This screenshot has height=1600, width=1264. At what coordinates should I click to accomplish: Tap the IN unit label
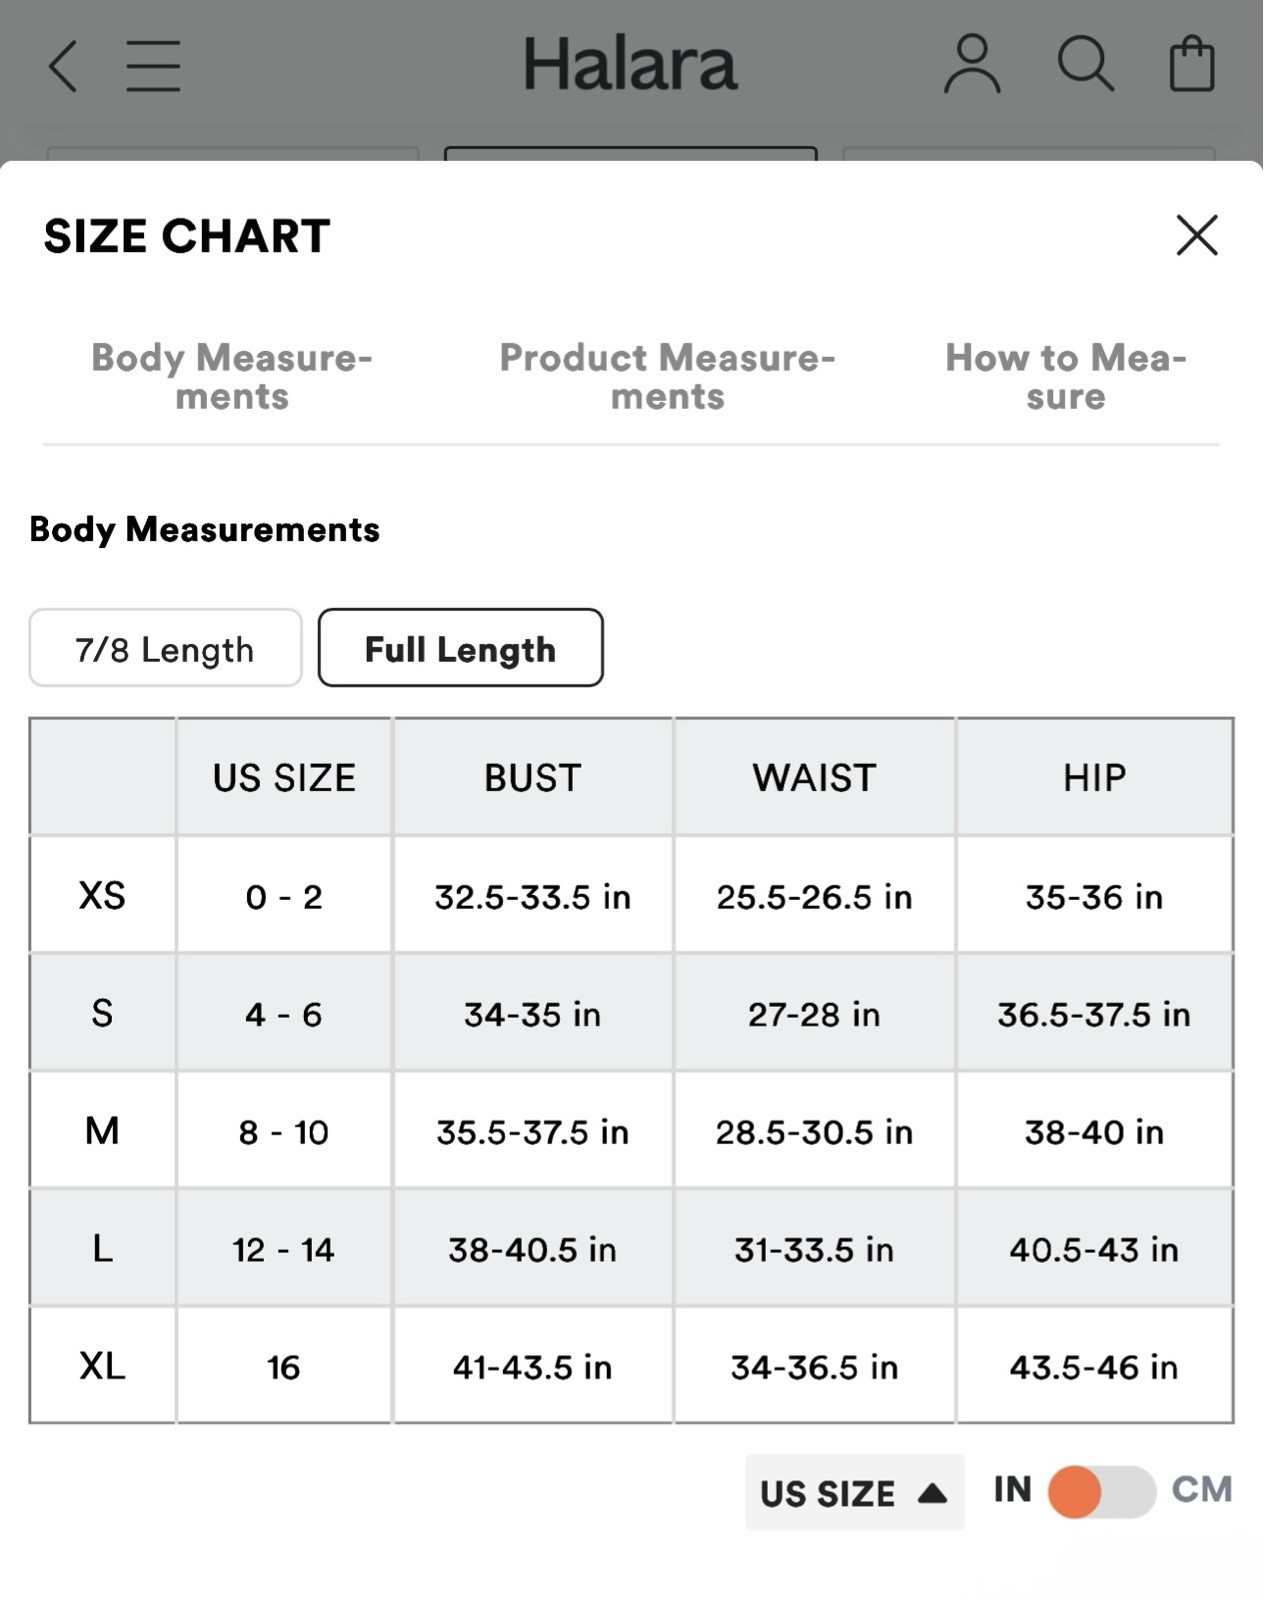point(1013,1490)
